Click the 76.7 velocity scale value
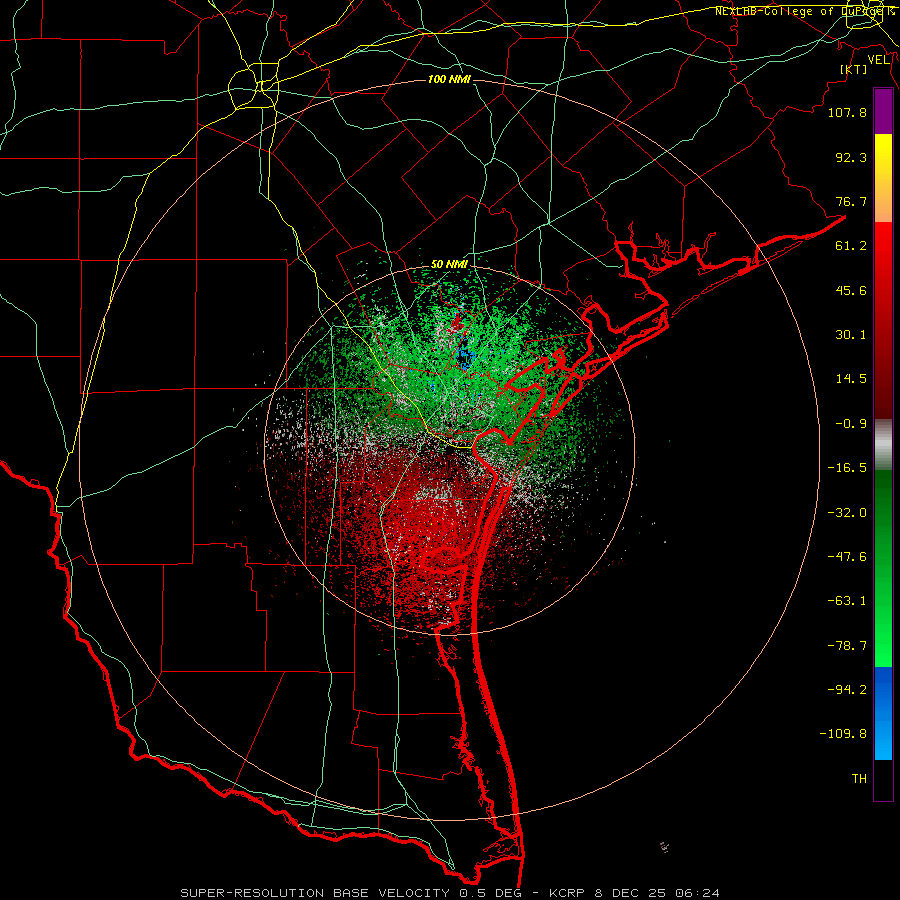Screen dimensions: 900x900 pos(851,201)
